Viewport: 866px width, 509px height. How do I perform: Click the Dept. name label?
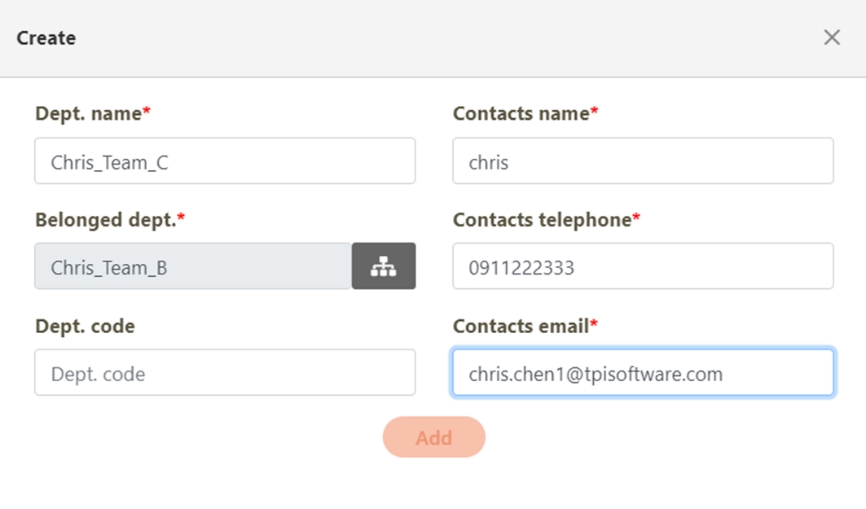[88, 114]
